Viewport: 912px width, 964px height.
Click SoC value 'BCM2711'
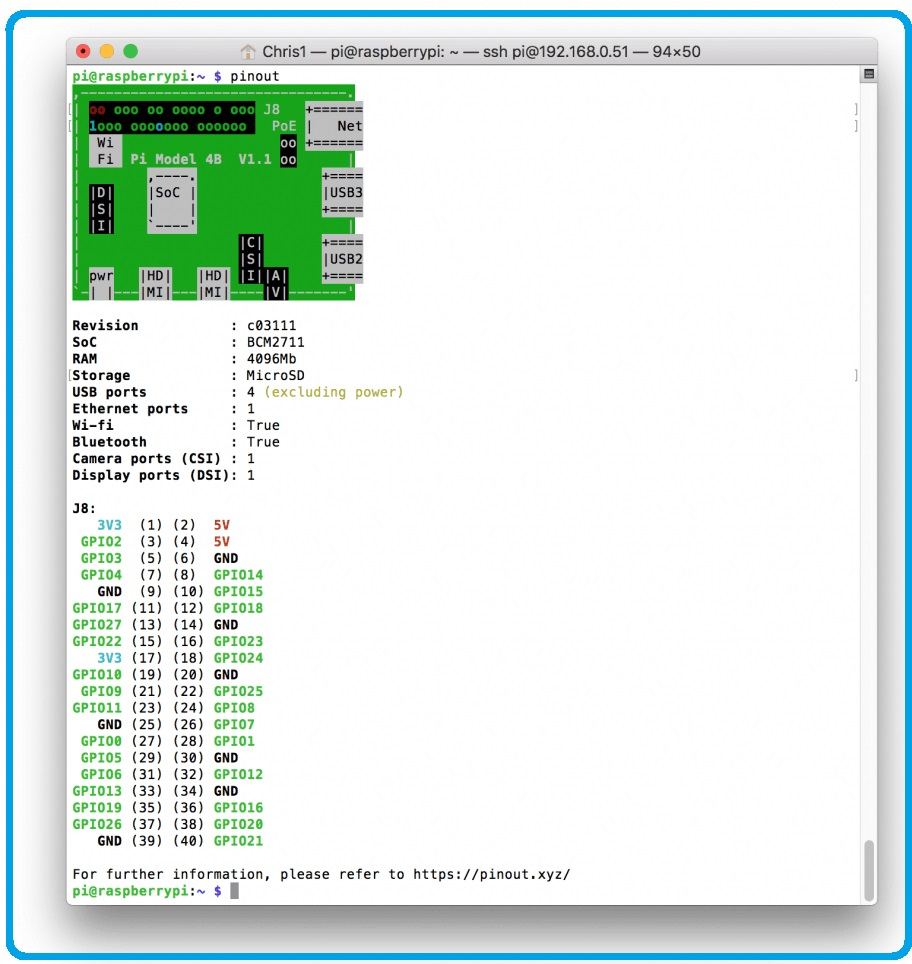[276, 342]
